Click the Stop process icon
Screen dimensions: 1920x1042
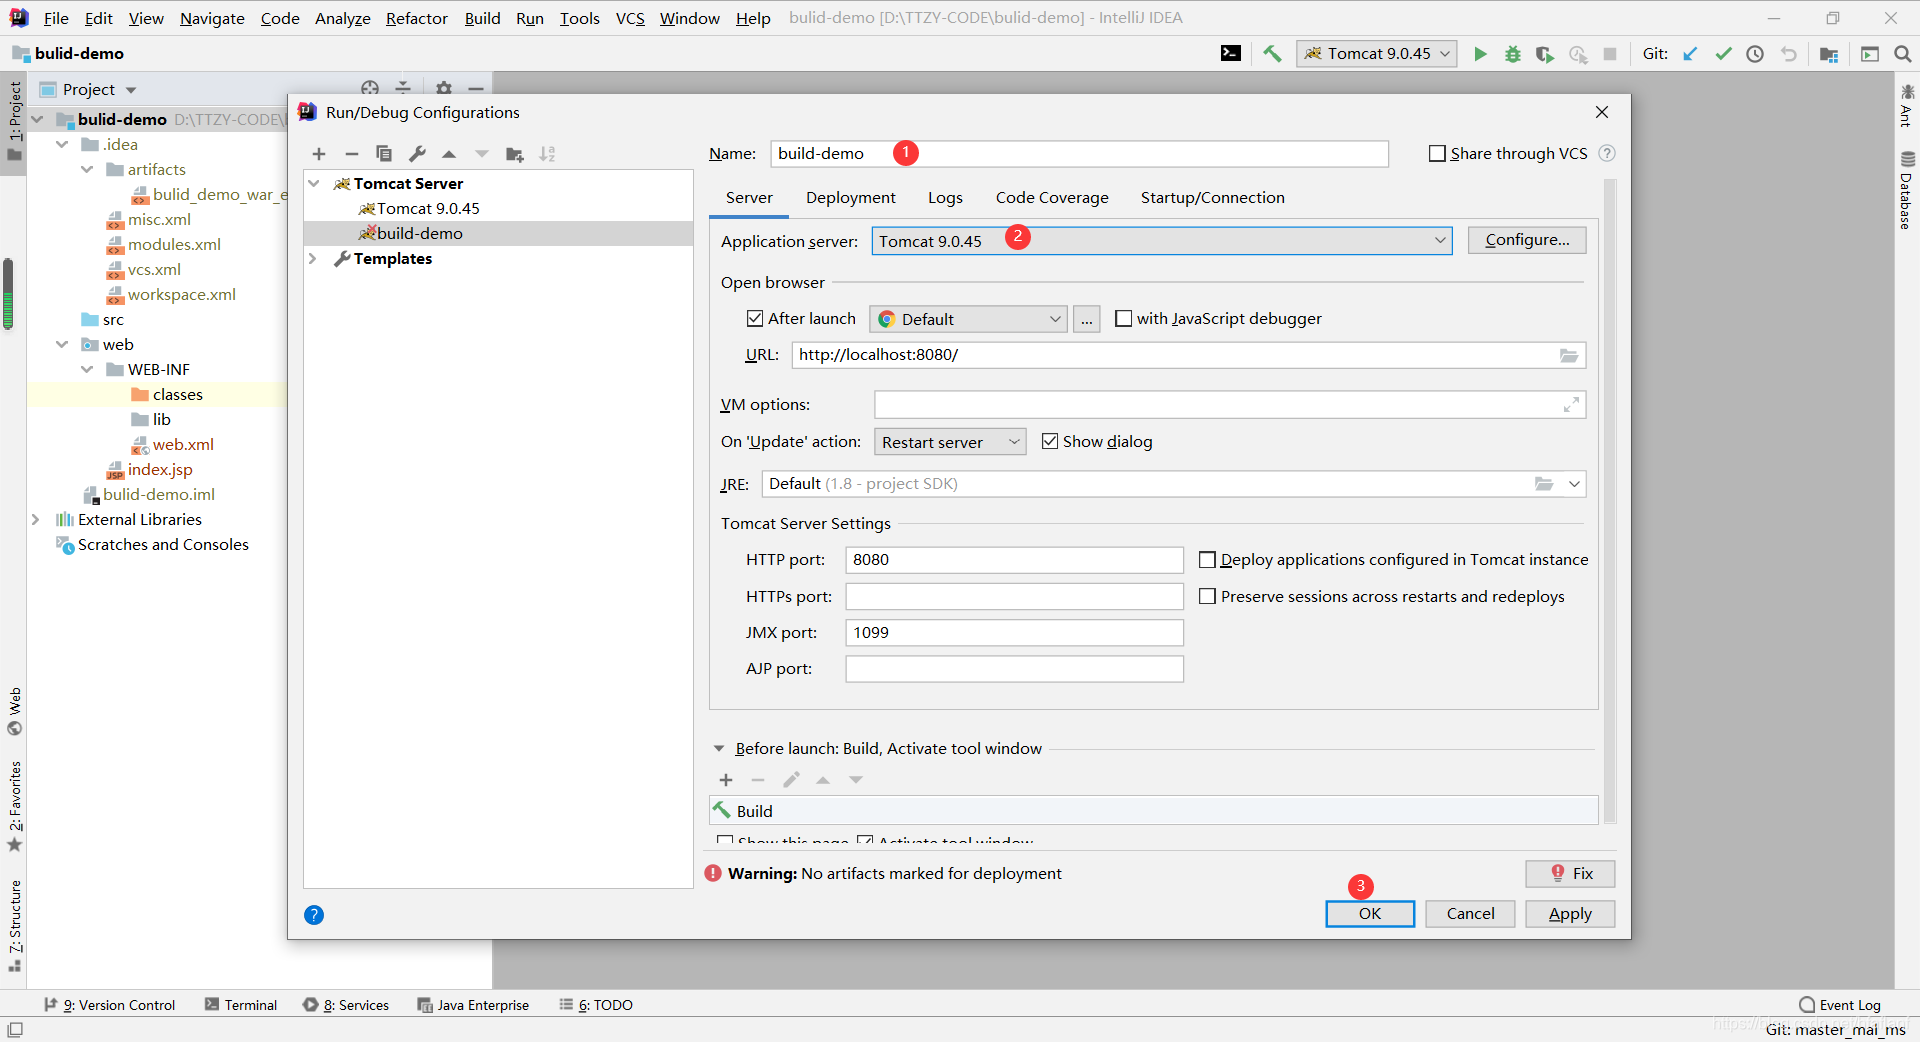(1611, 54)
